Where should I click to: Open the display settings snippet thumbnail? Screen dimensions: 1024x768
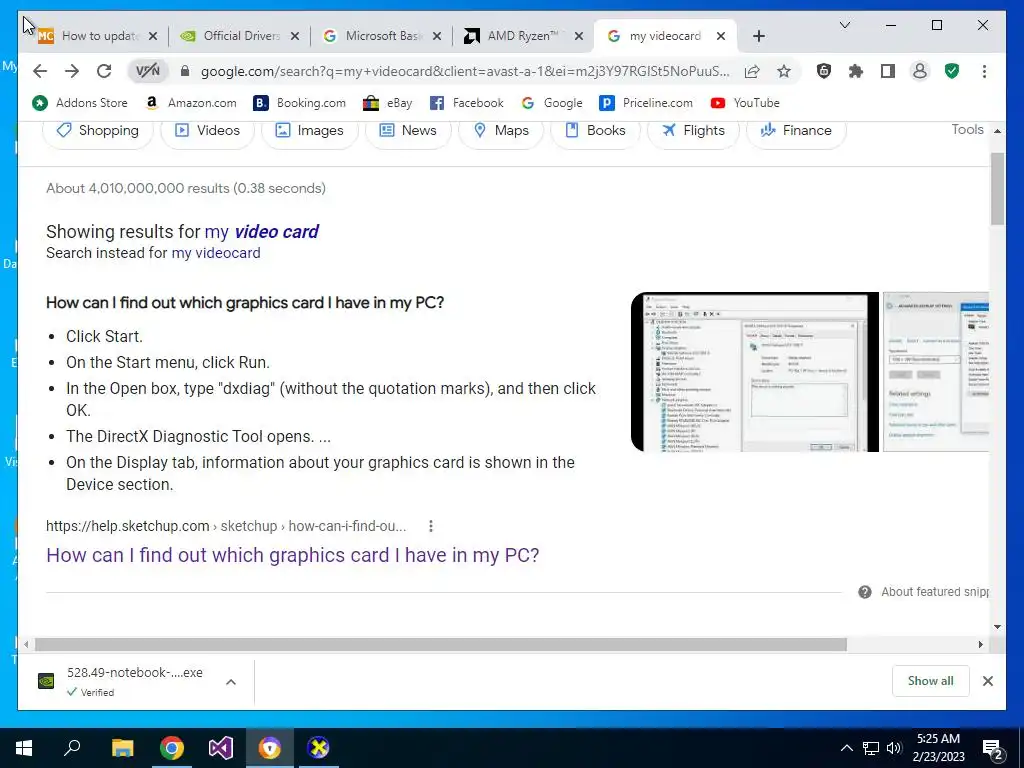point(936,372)
